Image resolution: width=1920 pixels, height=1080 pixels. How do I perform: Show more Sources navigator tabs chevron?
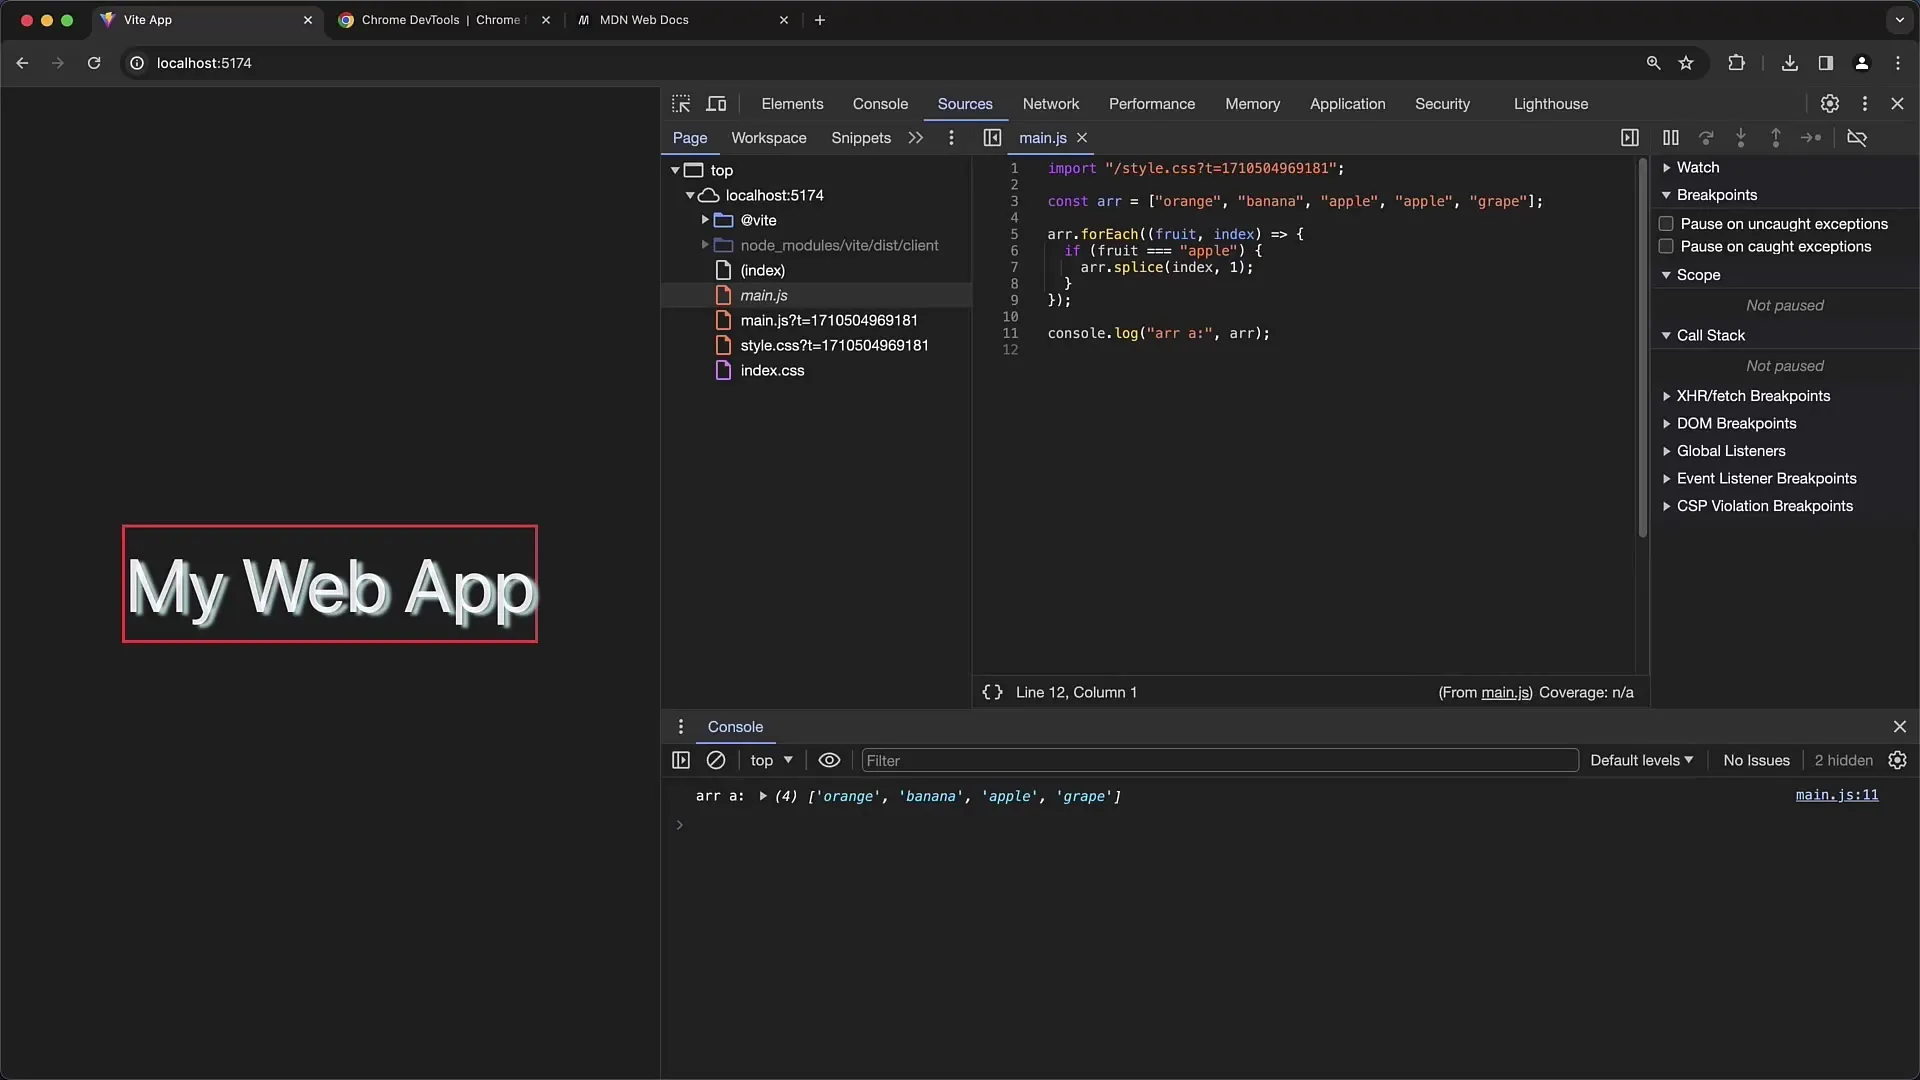[x=915, y=138]
